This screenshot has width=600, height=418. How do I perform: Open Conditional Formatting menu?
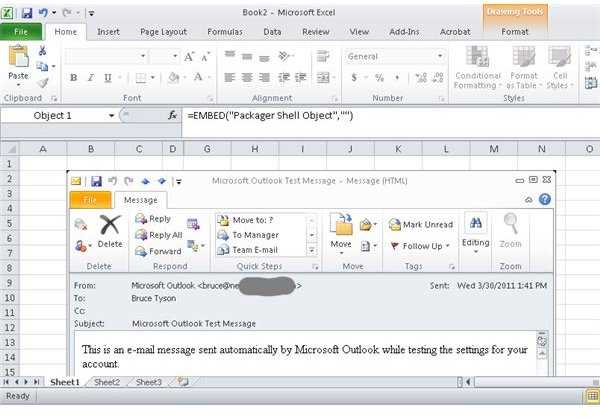point(477,68)
